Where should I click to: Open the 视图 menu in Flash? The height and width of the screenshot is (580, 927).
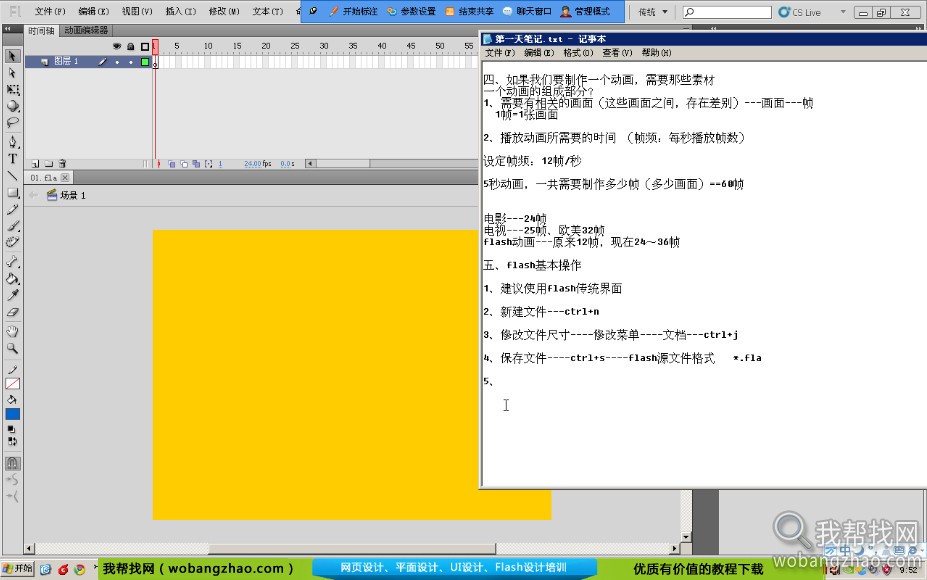pyautogui.click(x=137, y=11)
